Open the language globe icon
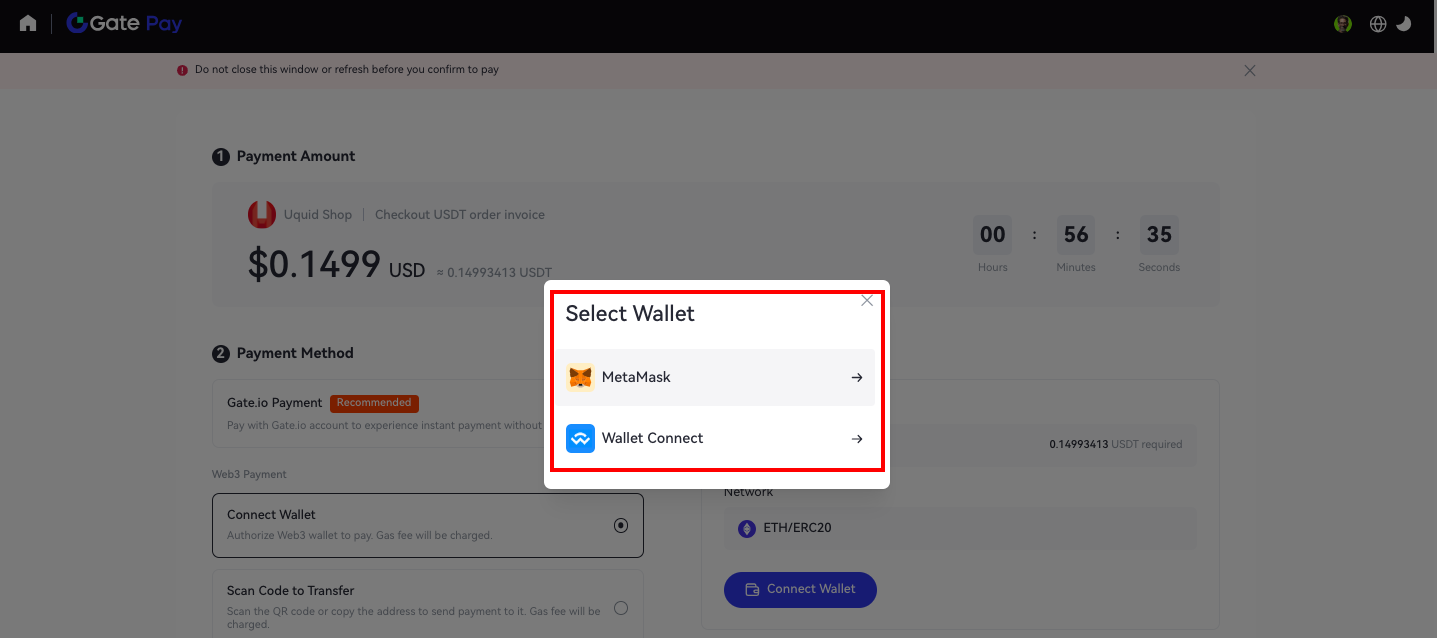Image resolution: width=1437 pixels, height=638 pixels. coord(1378,24)
